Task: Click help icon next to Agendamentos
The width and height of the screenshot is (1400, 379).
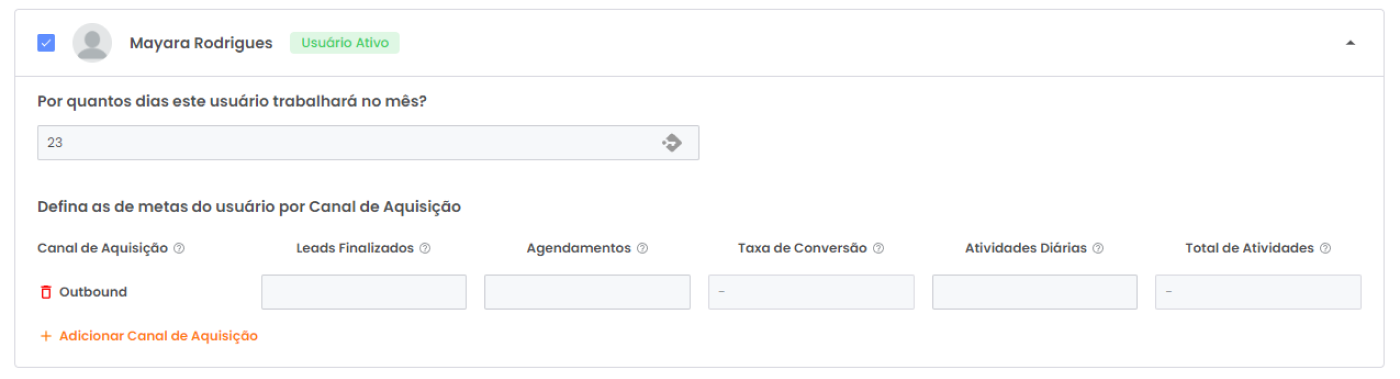Action: [x=642, y=248]
